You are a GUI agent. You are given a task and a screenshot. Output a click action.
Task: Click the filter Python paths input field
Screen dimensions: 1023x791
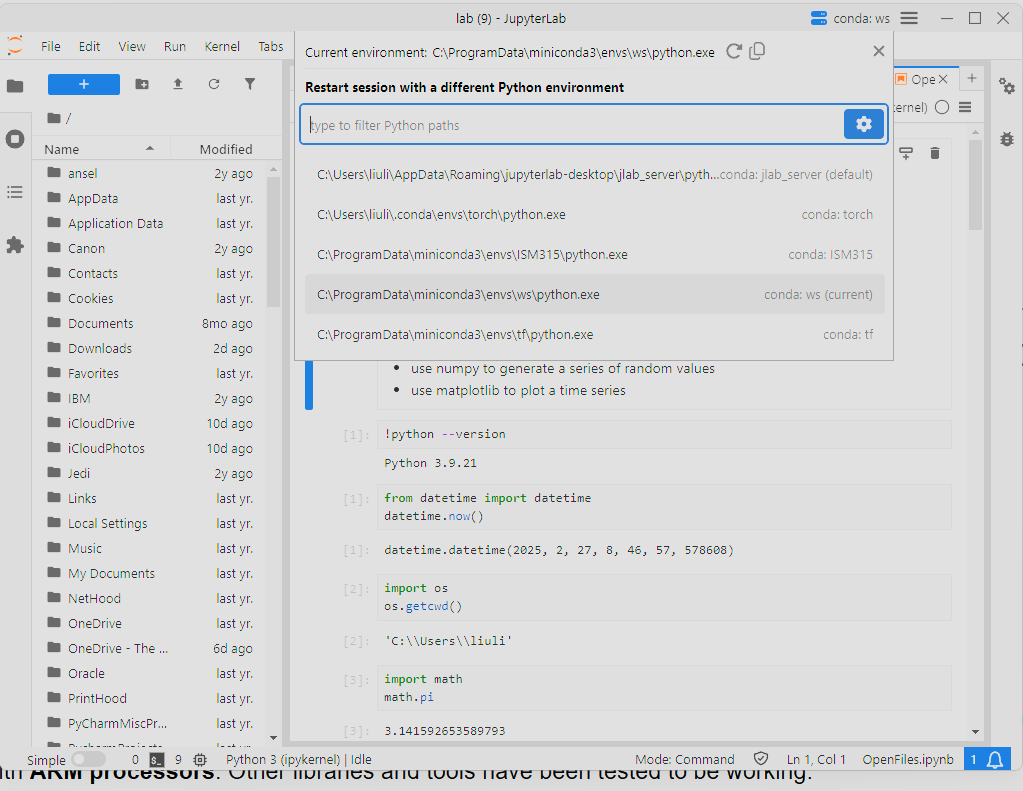[572, 125]
